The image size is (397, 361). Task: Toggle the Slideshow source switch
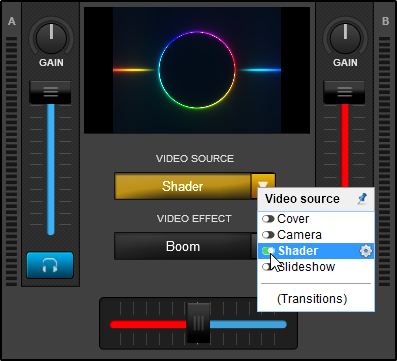268,267
